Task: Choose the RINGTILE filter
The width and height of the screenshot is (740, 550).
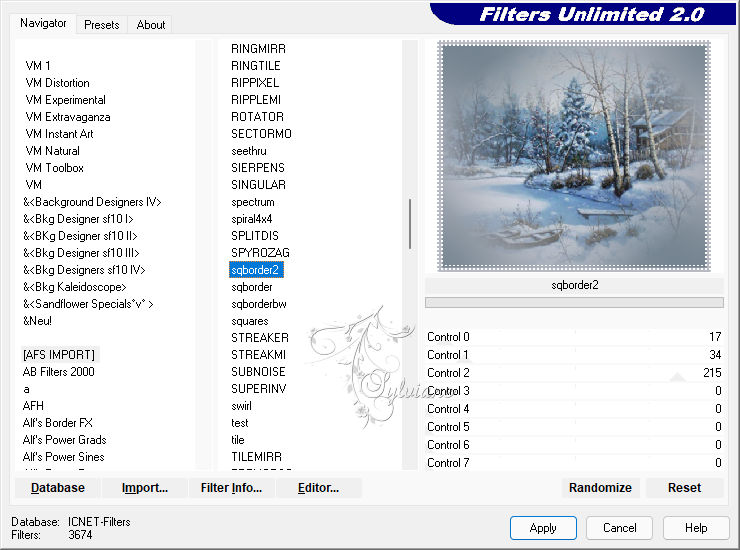Action: tap(255, 66)
